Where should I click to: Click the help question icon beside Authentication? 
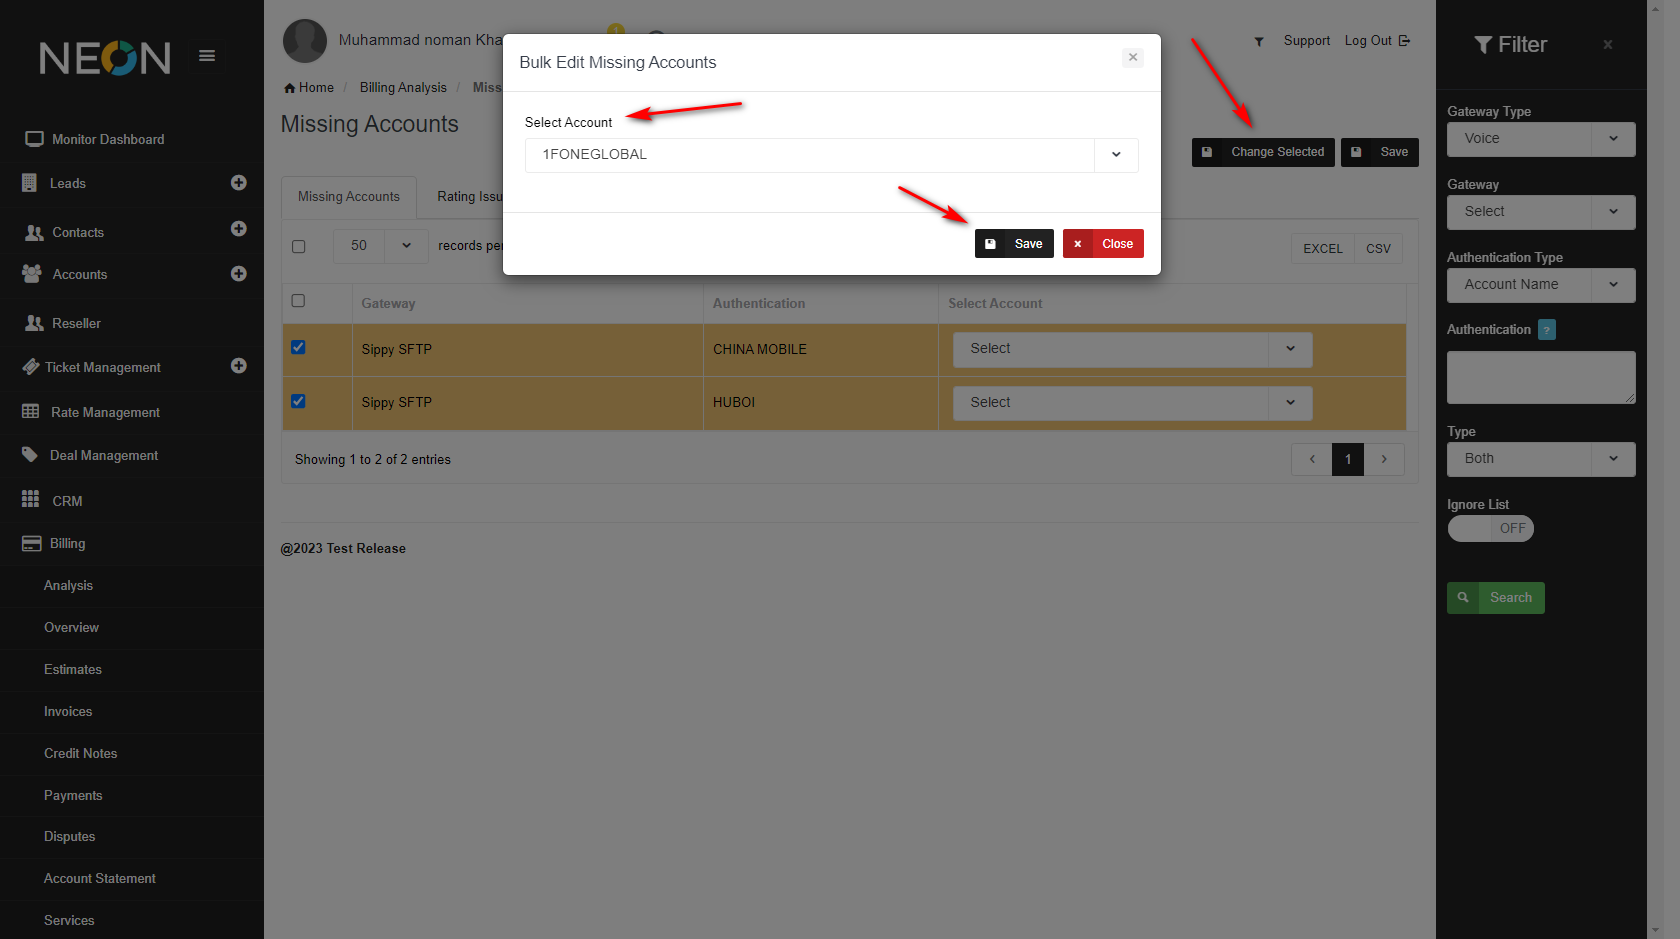coord(1546,330)
